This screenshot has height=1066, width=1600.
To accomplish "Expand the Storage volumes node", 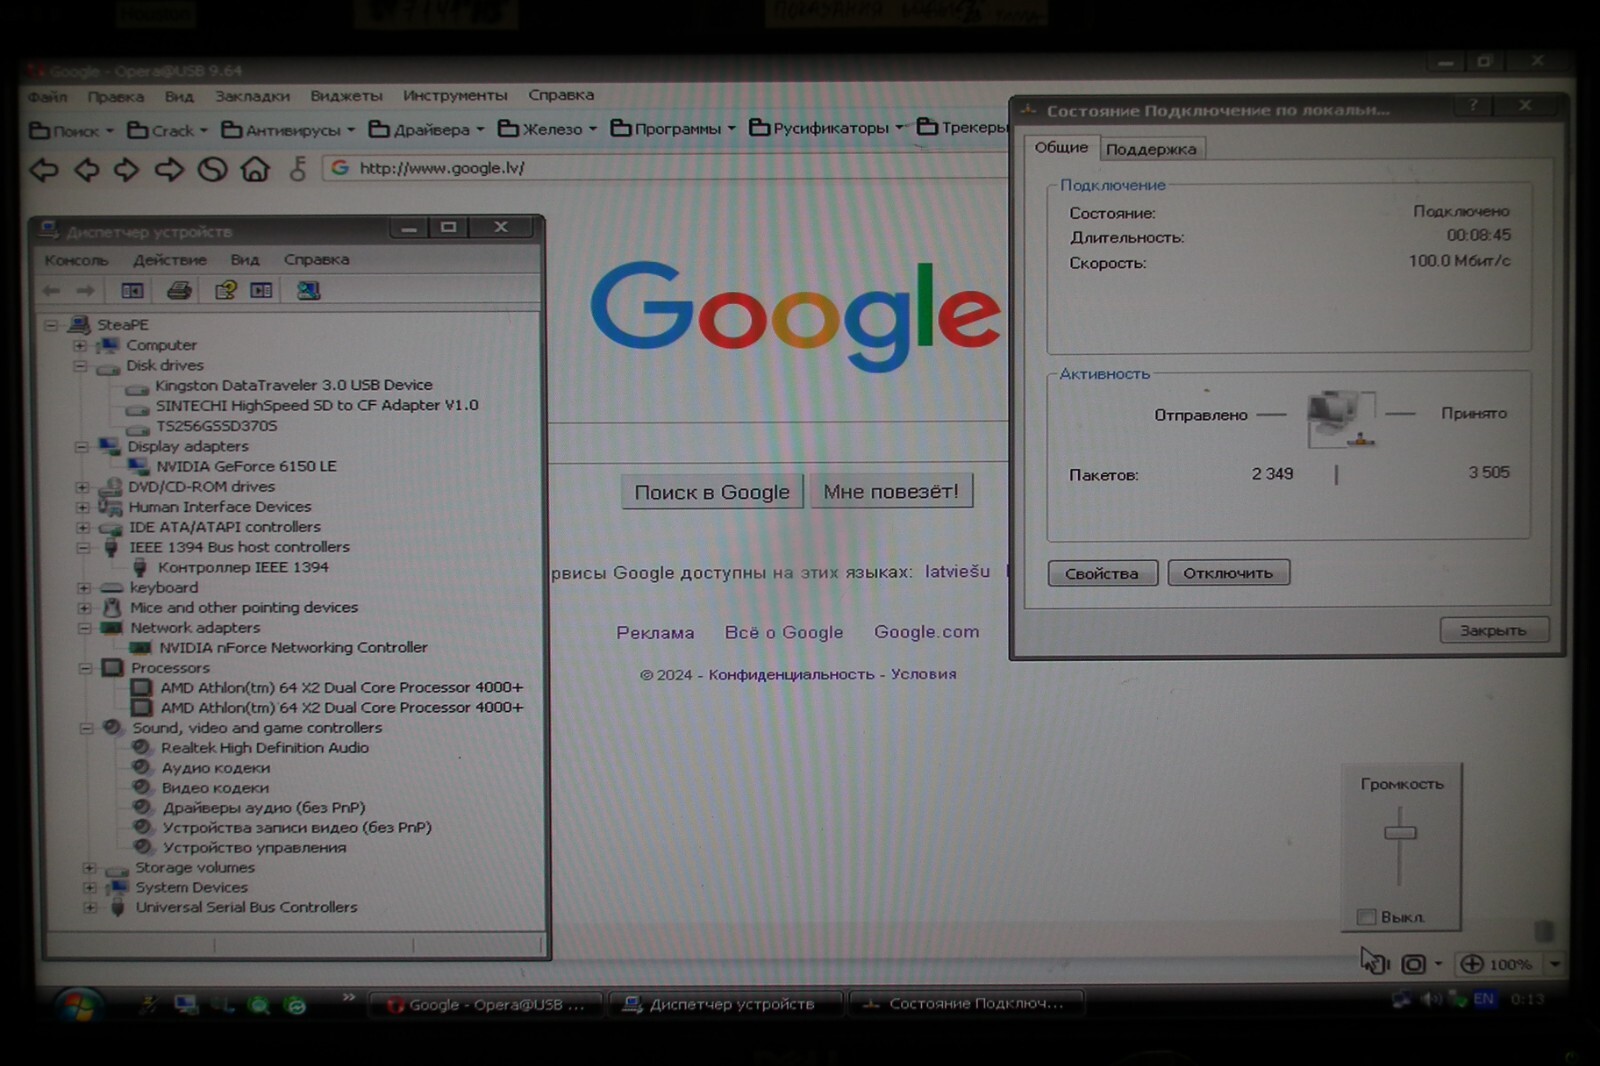I will [x=89, y=868].
